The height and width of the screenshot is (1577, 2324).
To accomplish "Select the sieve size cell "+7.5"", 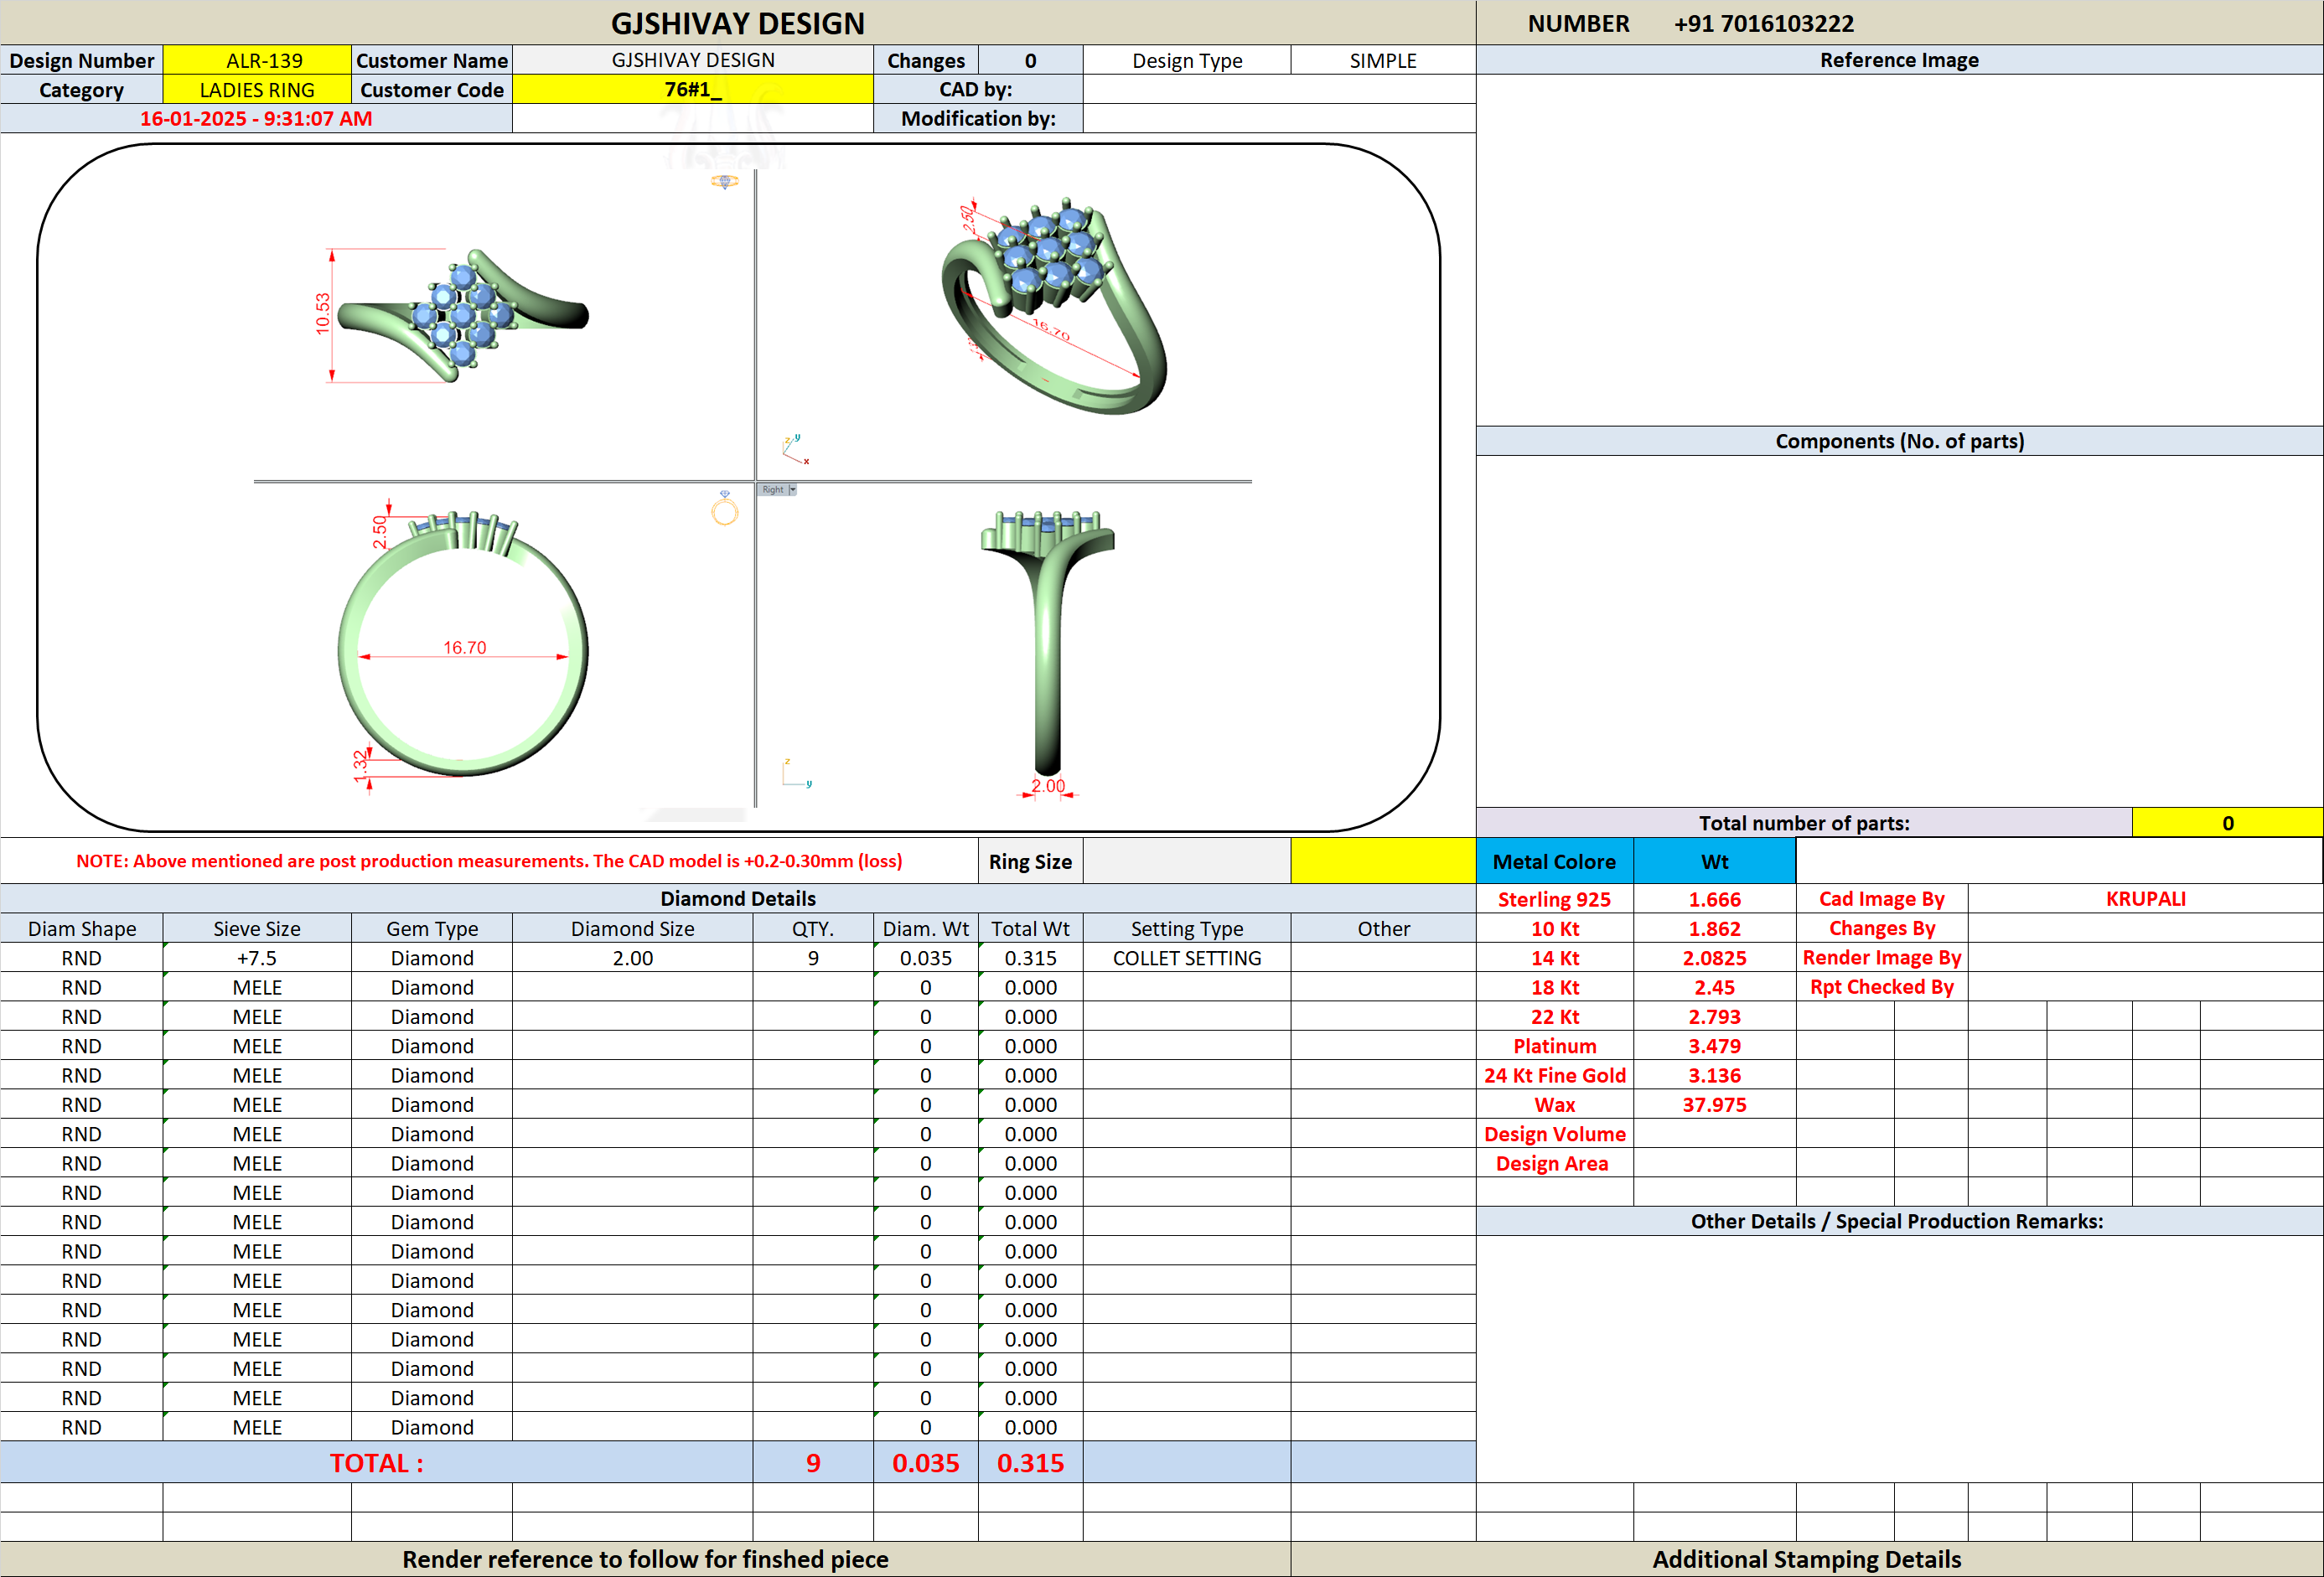I will click(x=257, y=958).
